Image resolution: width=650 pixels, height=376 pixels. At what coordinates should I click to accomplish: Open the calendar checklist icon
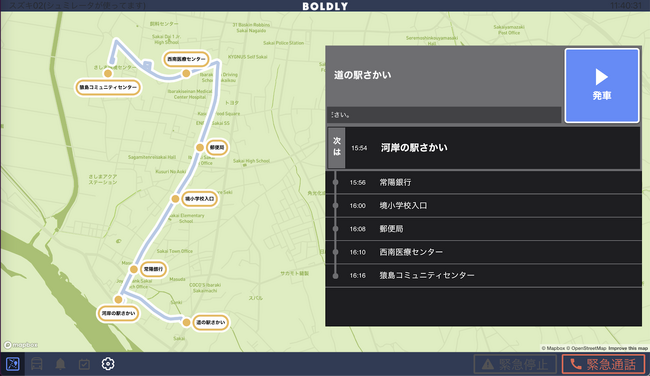pyautogui.click(x=84, y=364)
